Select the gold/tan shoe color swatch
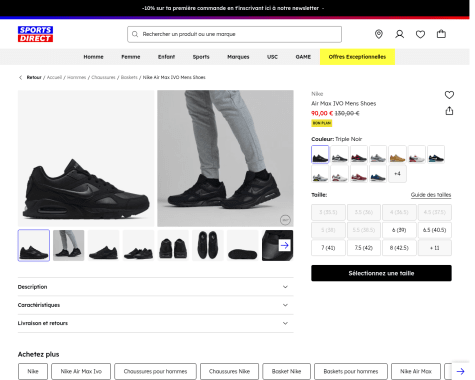This screenshot has height=380, width=475. [397, 154]
